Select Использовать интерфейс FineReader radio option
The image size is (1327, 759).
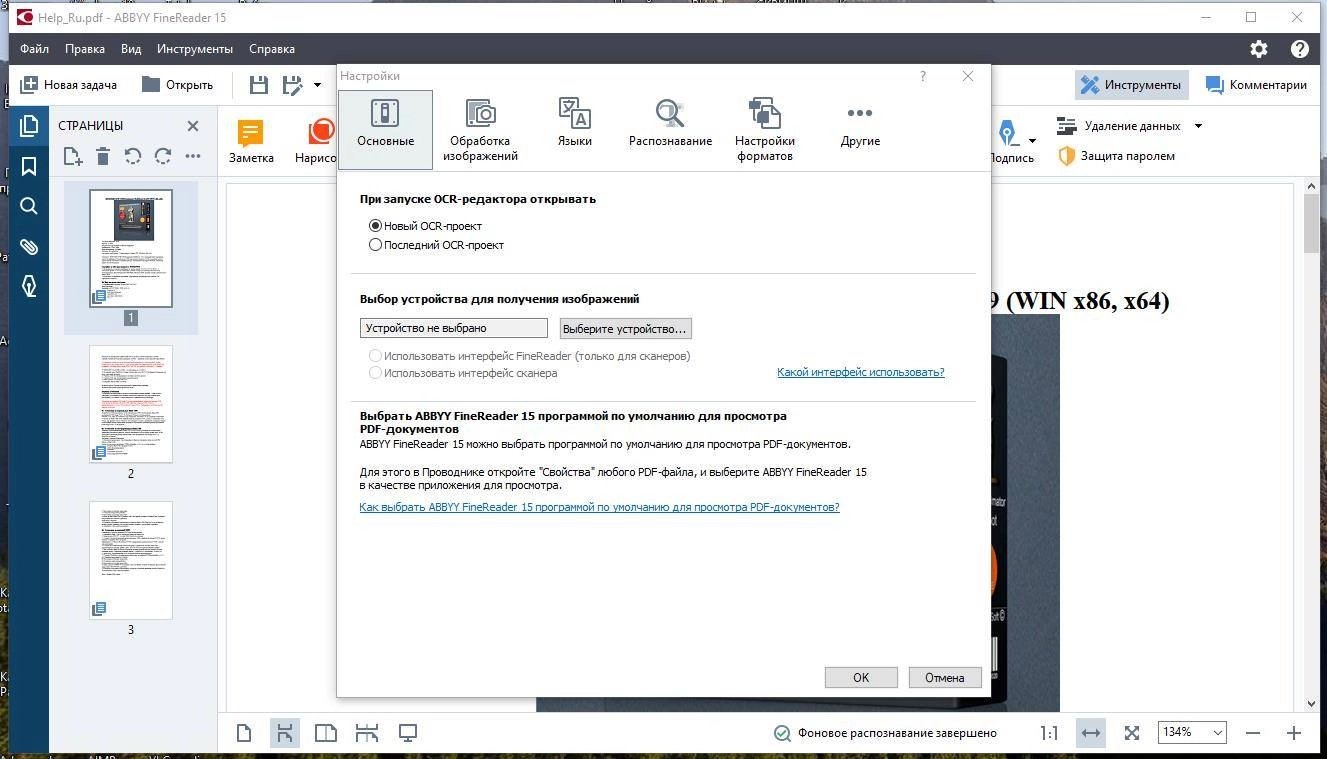(530, 356)
